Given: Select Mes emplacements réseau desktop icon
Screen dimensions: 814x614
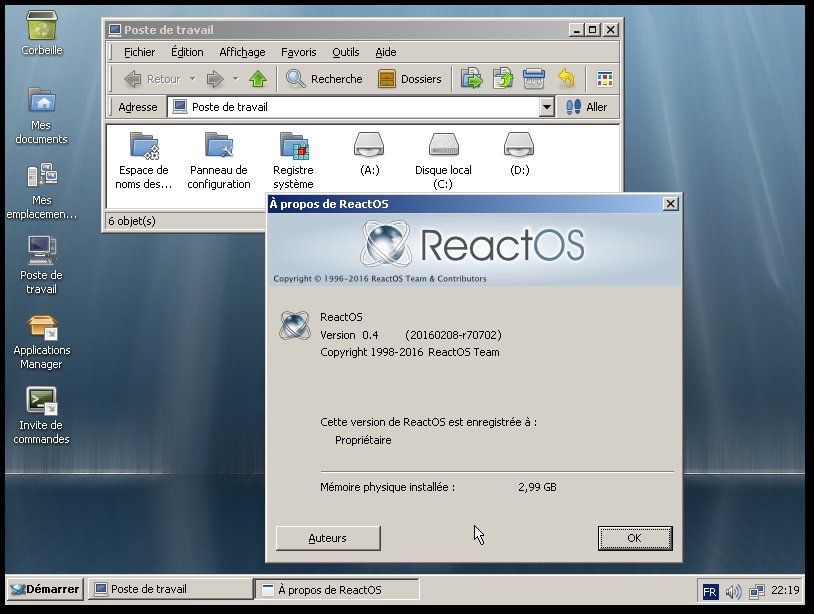Looking at the screenshot, I should [x=42, y=190].
